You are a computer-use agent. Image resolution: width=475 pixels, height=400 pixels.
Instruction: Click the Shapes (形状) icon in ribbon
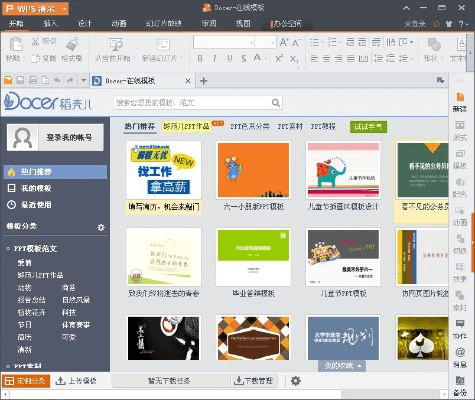click(434, 44)
